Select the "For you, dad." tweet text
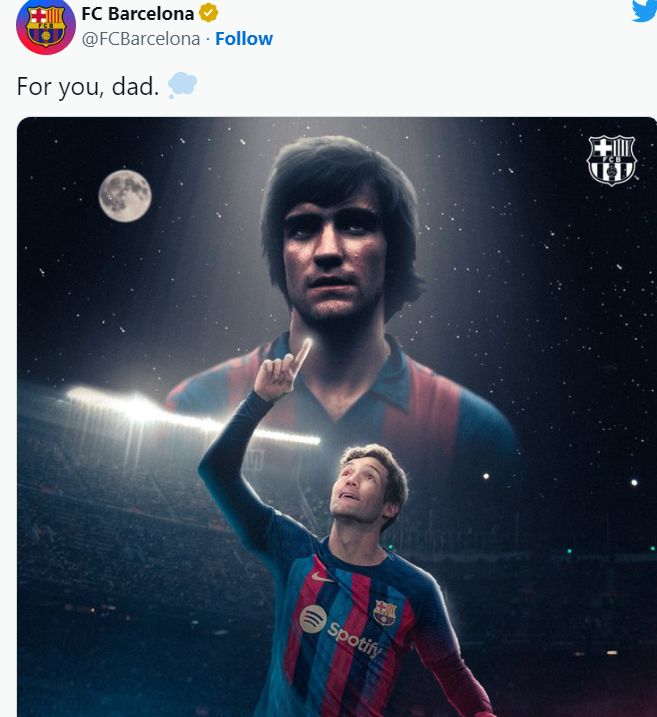The width and height of the screenshot is (657, 717). [x=88, y=86]
